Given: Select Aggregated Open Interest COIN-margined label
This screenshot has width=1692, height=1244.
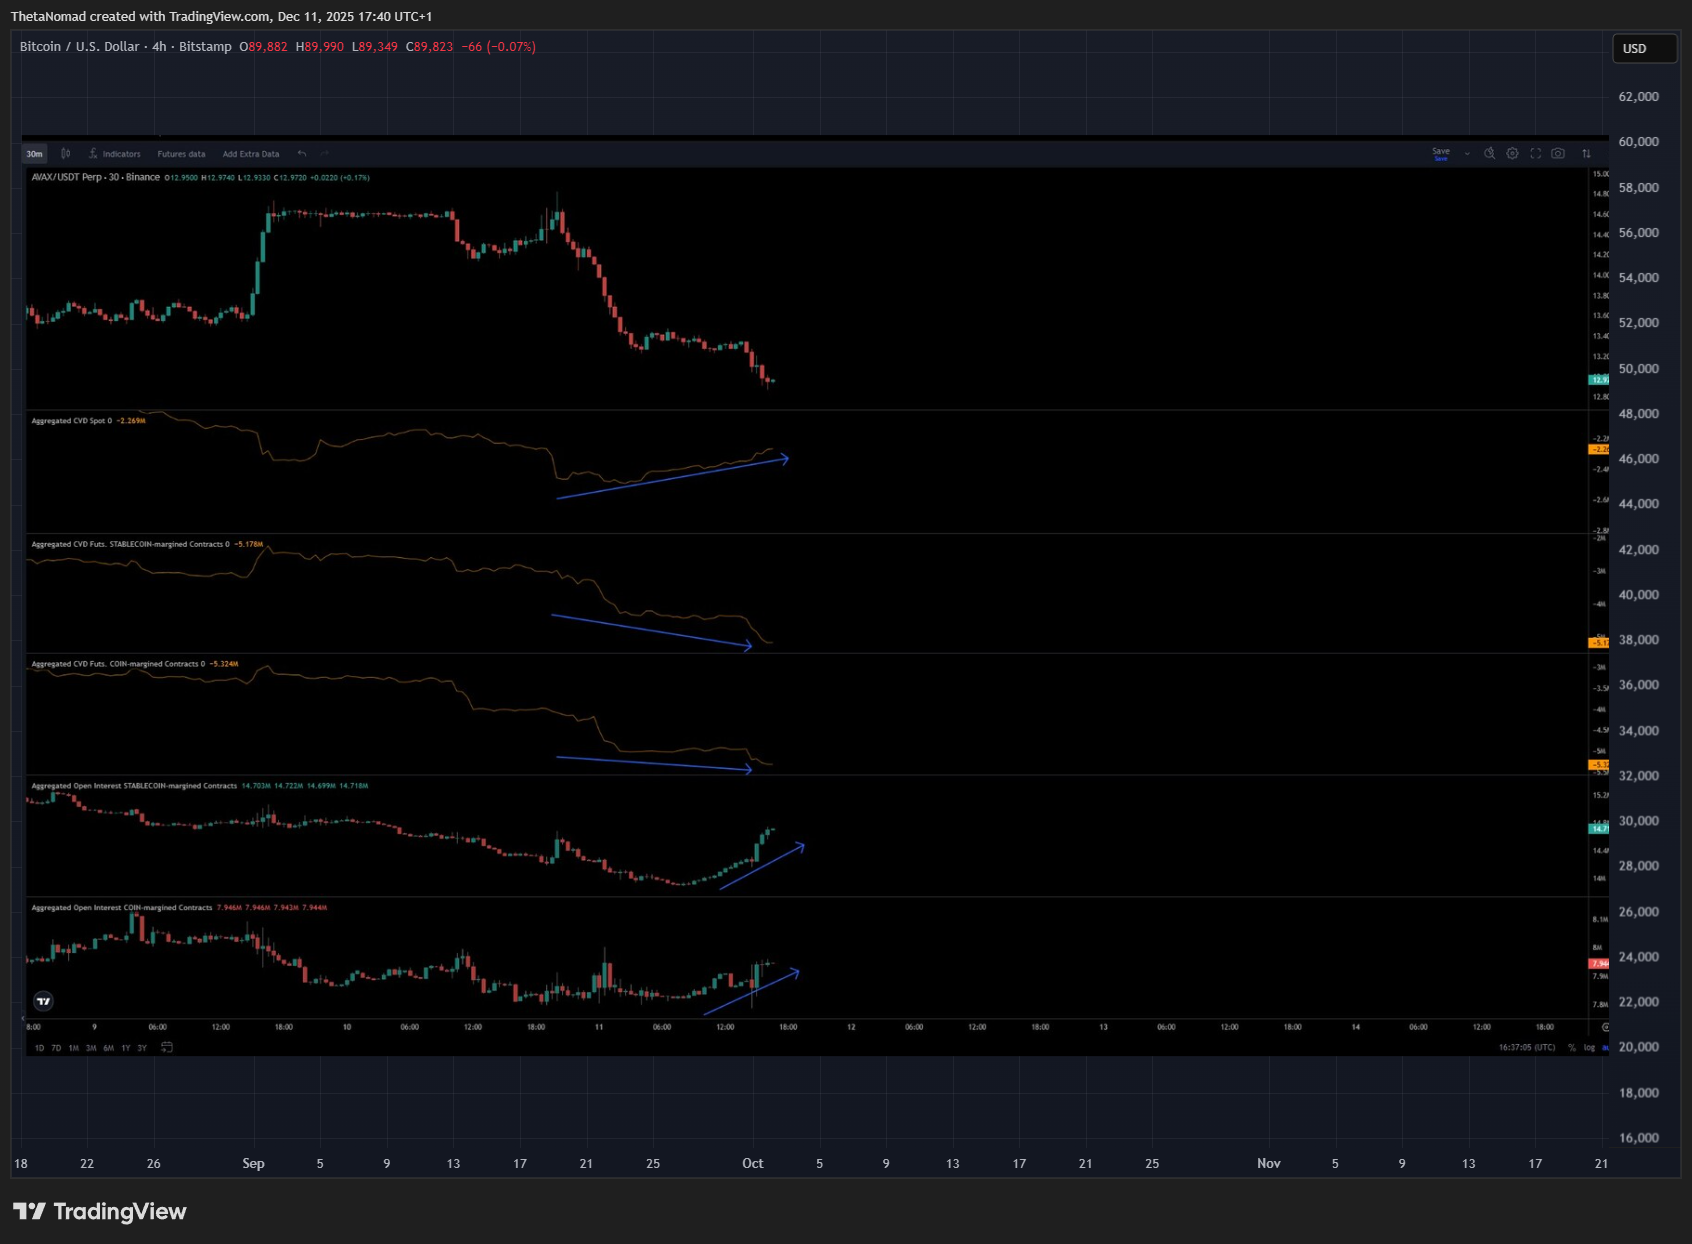Looking at the screenshot, I should pyautogui.click(x=122, y=908).
